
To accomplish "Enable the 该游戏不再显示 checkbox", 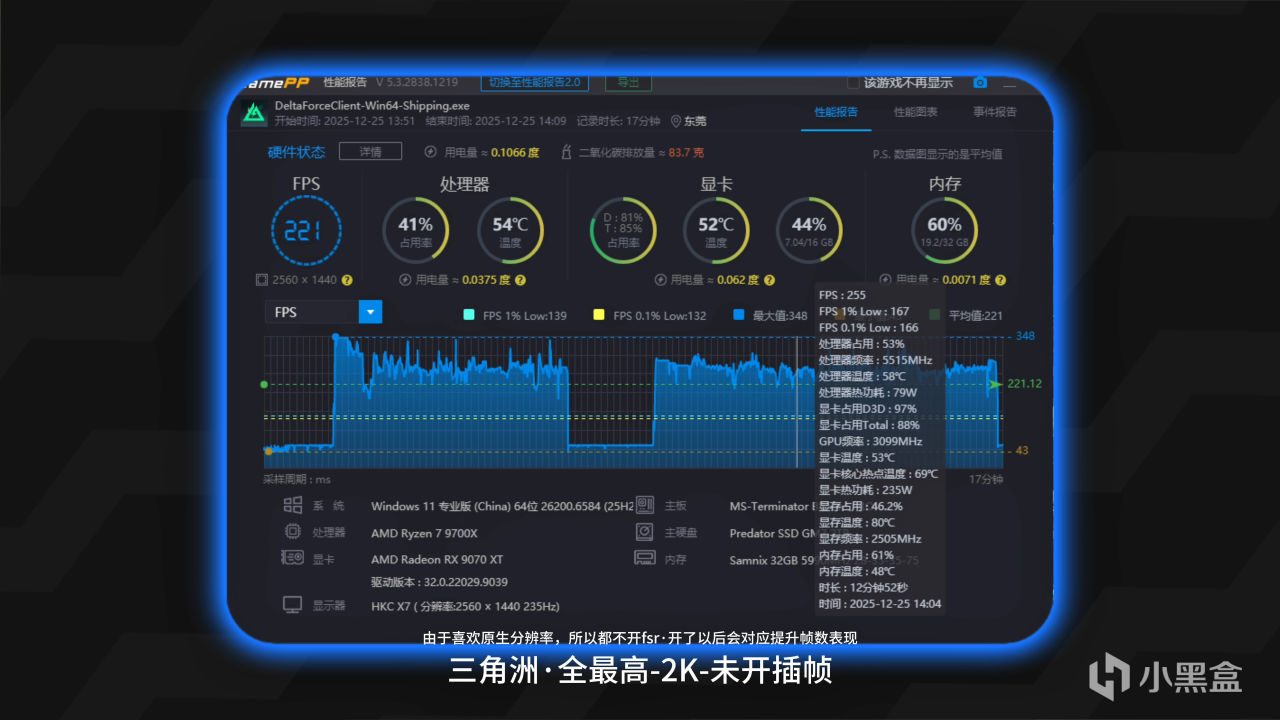I will 853,82.
